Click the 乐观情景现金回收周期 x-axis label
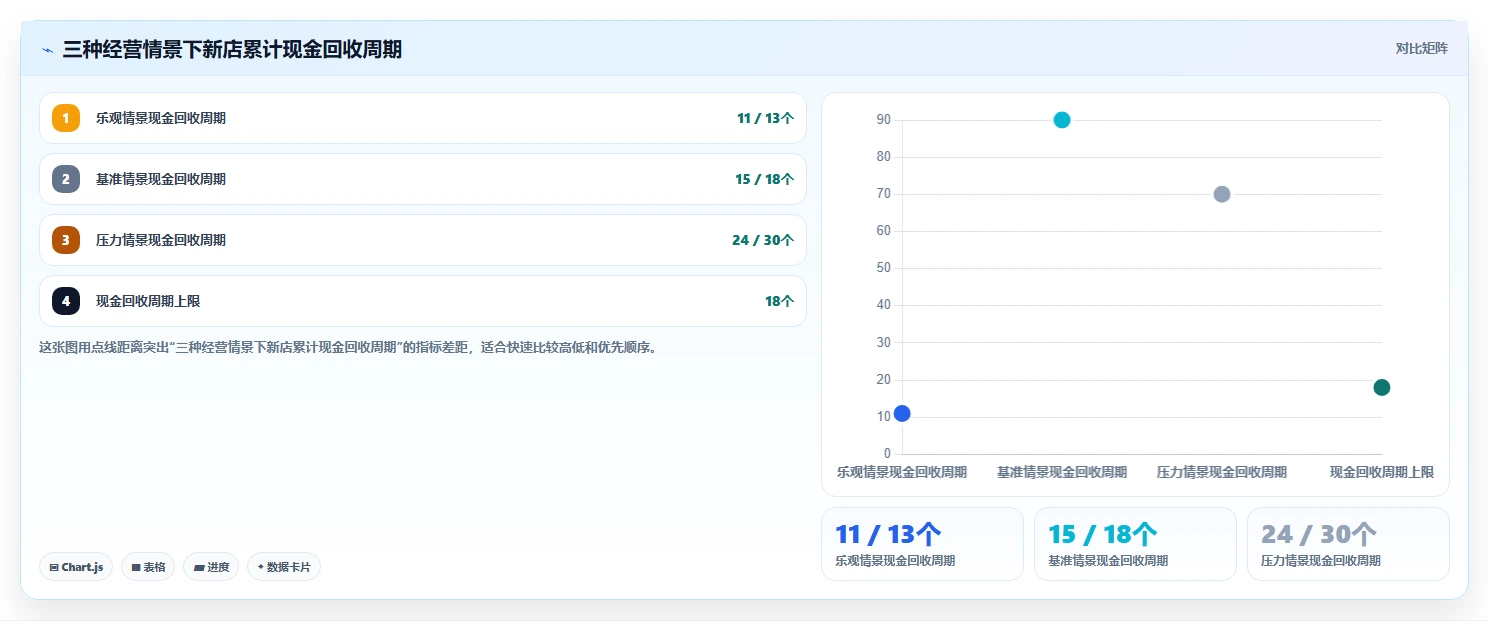Screen dimensions: 1489x621 click(x=902, y=472)
